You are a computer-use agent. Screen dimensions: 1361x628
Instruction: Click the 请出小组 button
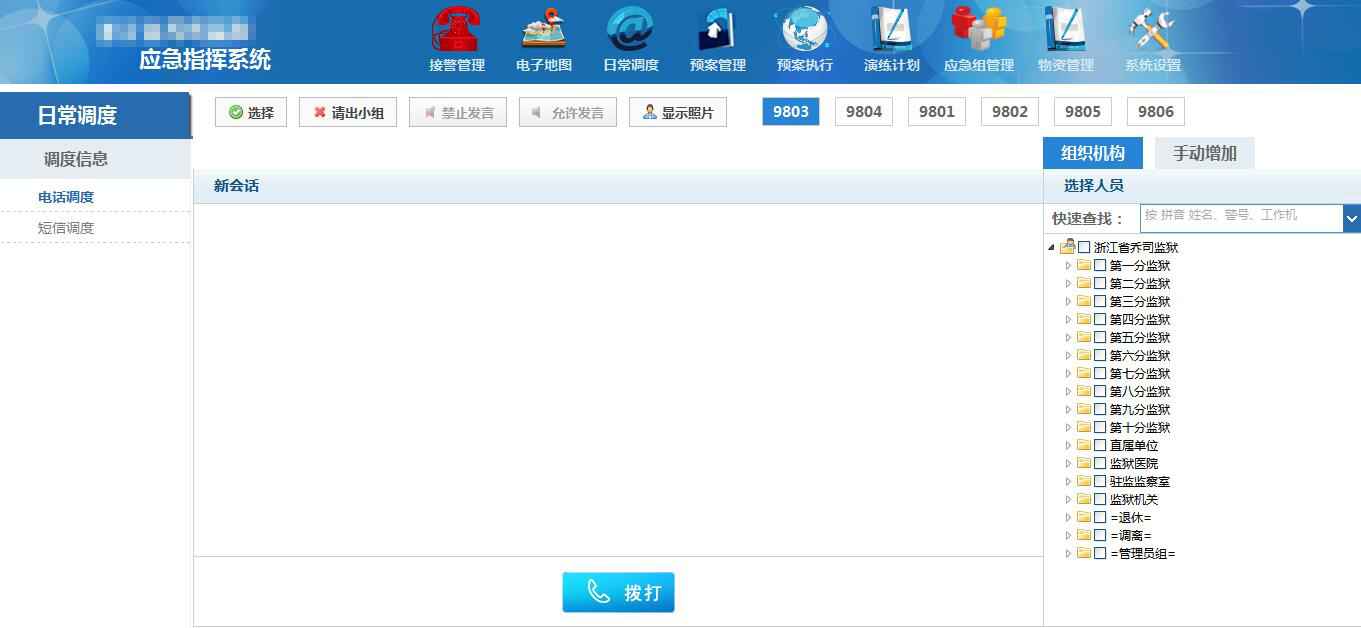coord(348,113)
